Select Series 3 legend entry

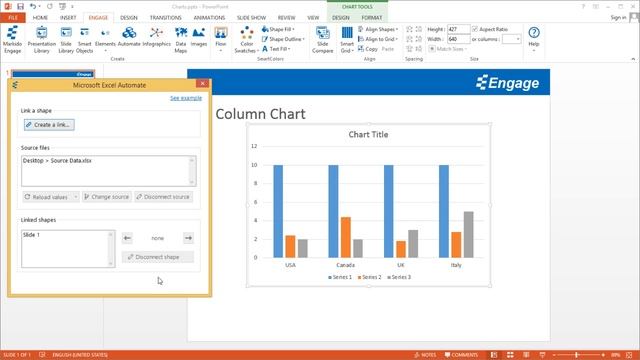(399, 277)
